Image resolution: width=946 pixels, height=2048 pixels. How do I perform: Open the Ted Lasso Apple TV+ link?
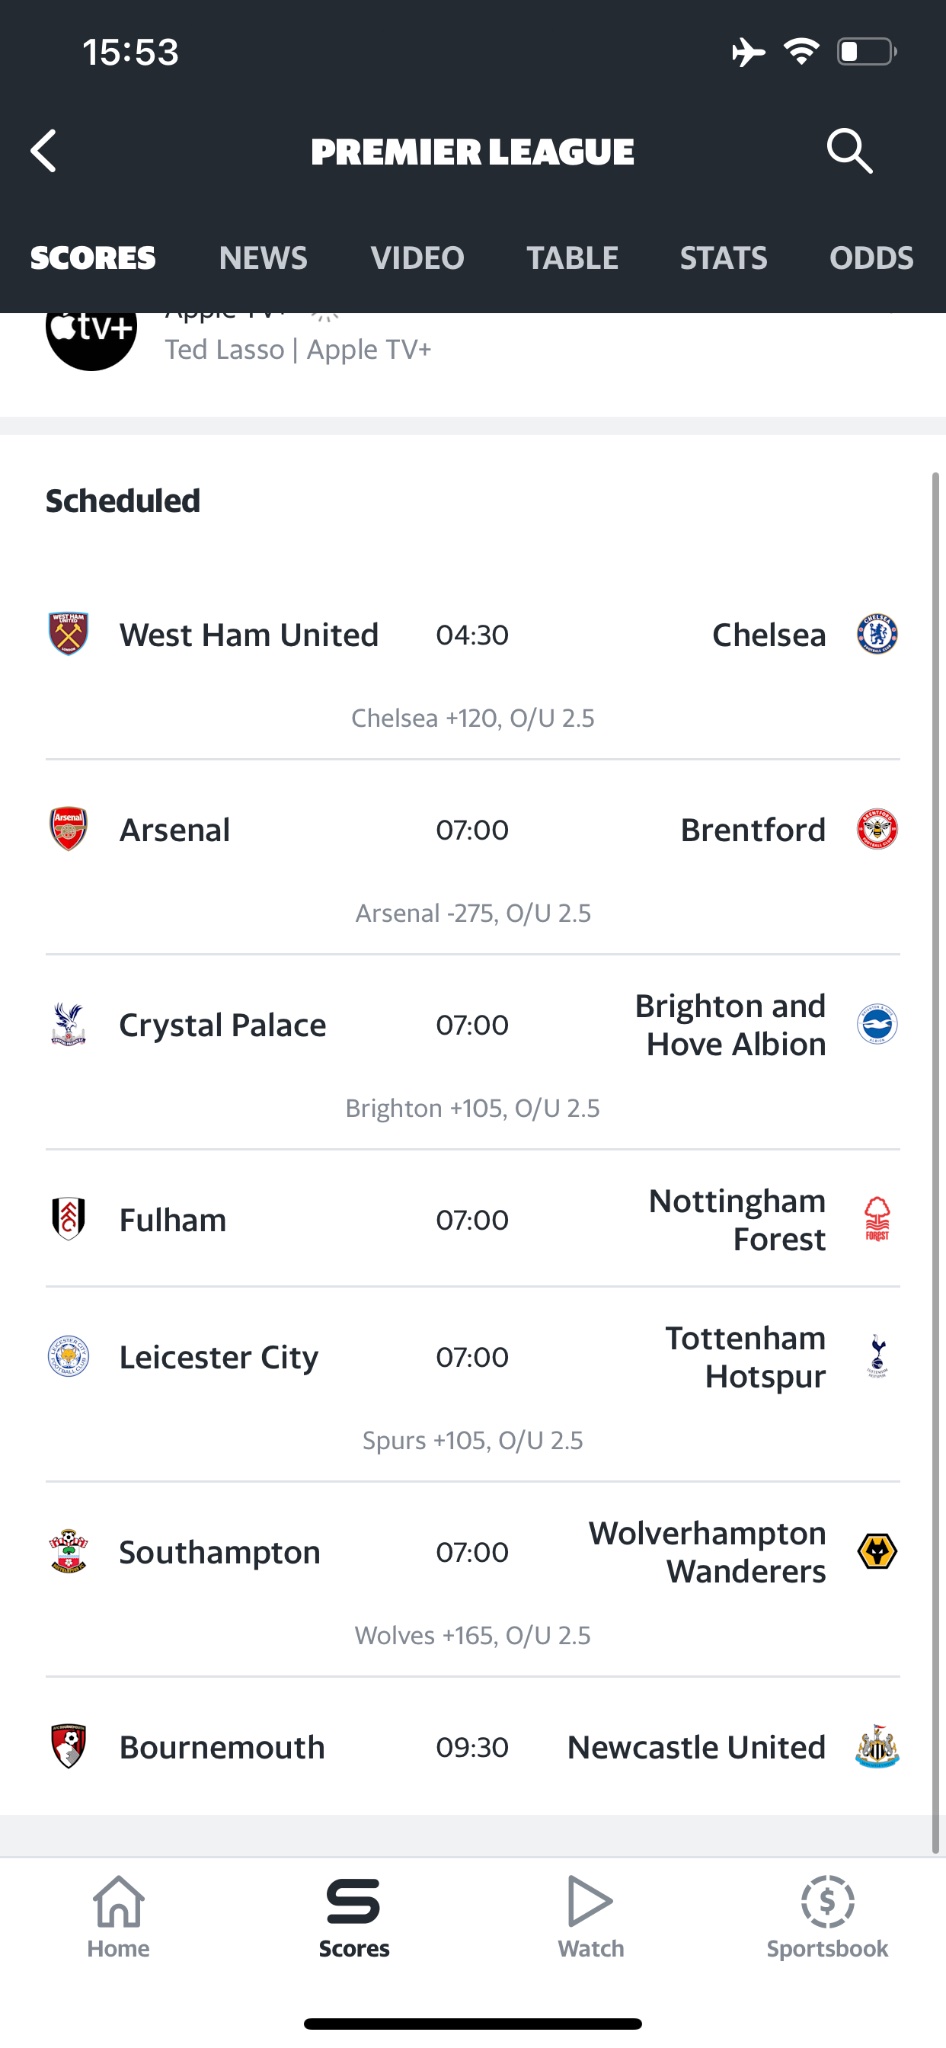click(298, 350)
